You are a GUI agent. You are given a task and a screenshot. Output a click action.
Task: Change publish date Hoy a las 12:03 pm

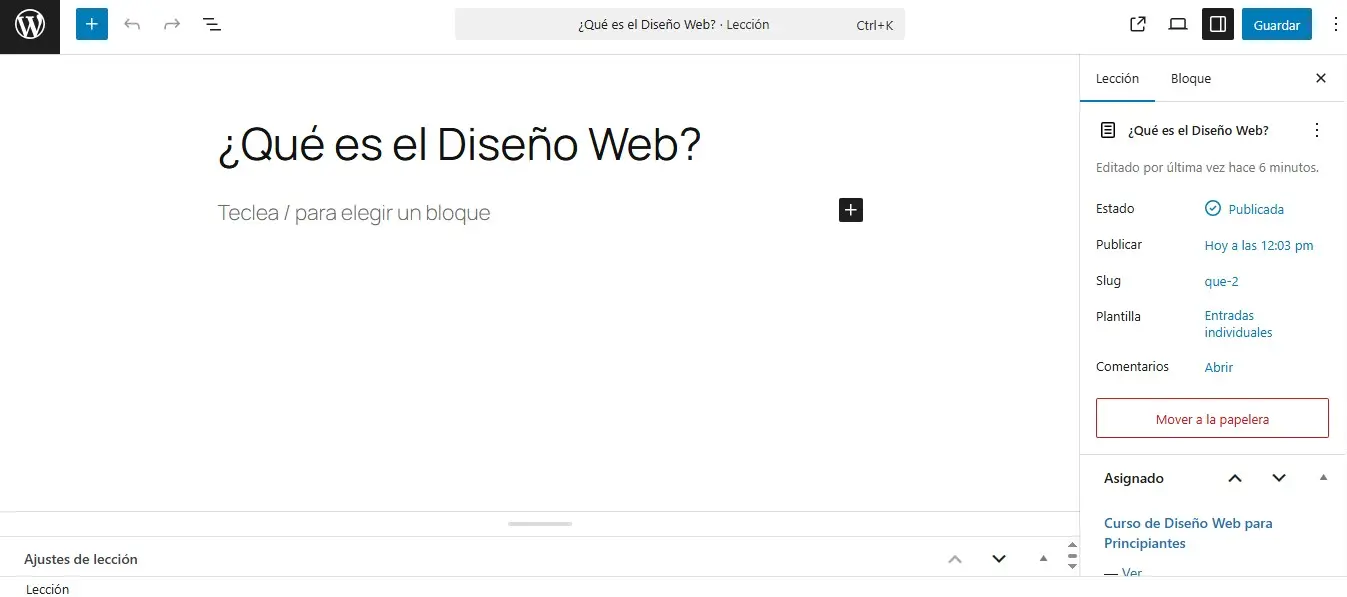coord(1259,245)
